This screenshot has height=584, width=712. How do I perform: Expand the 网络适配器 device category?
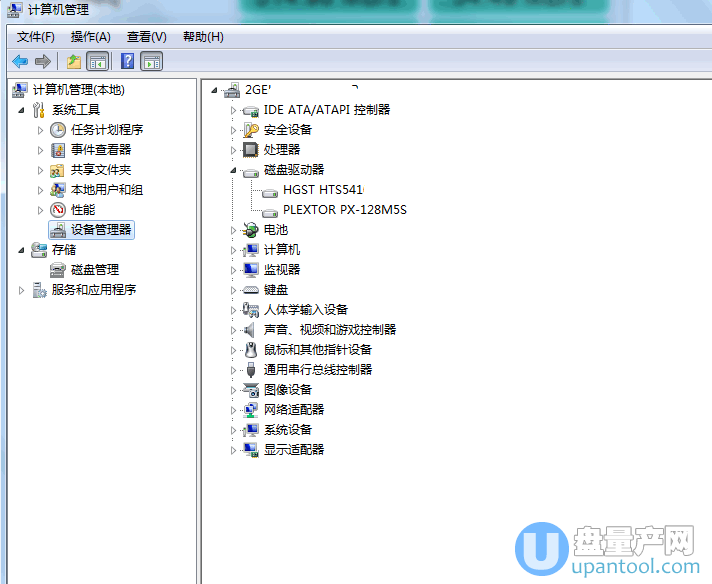coord(234,410)
